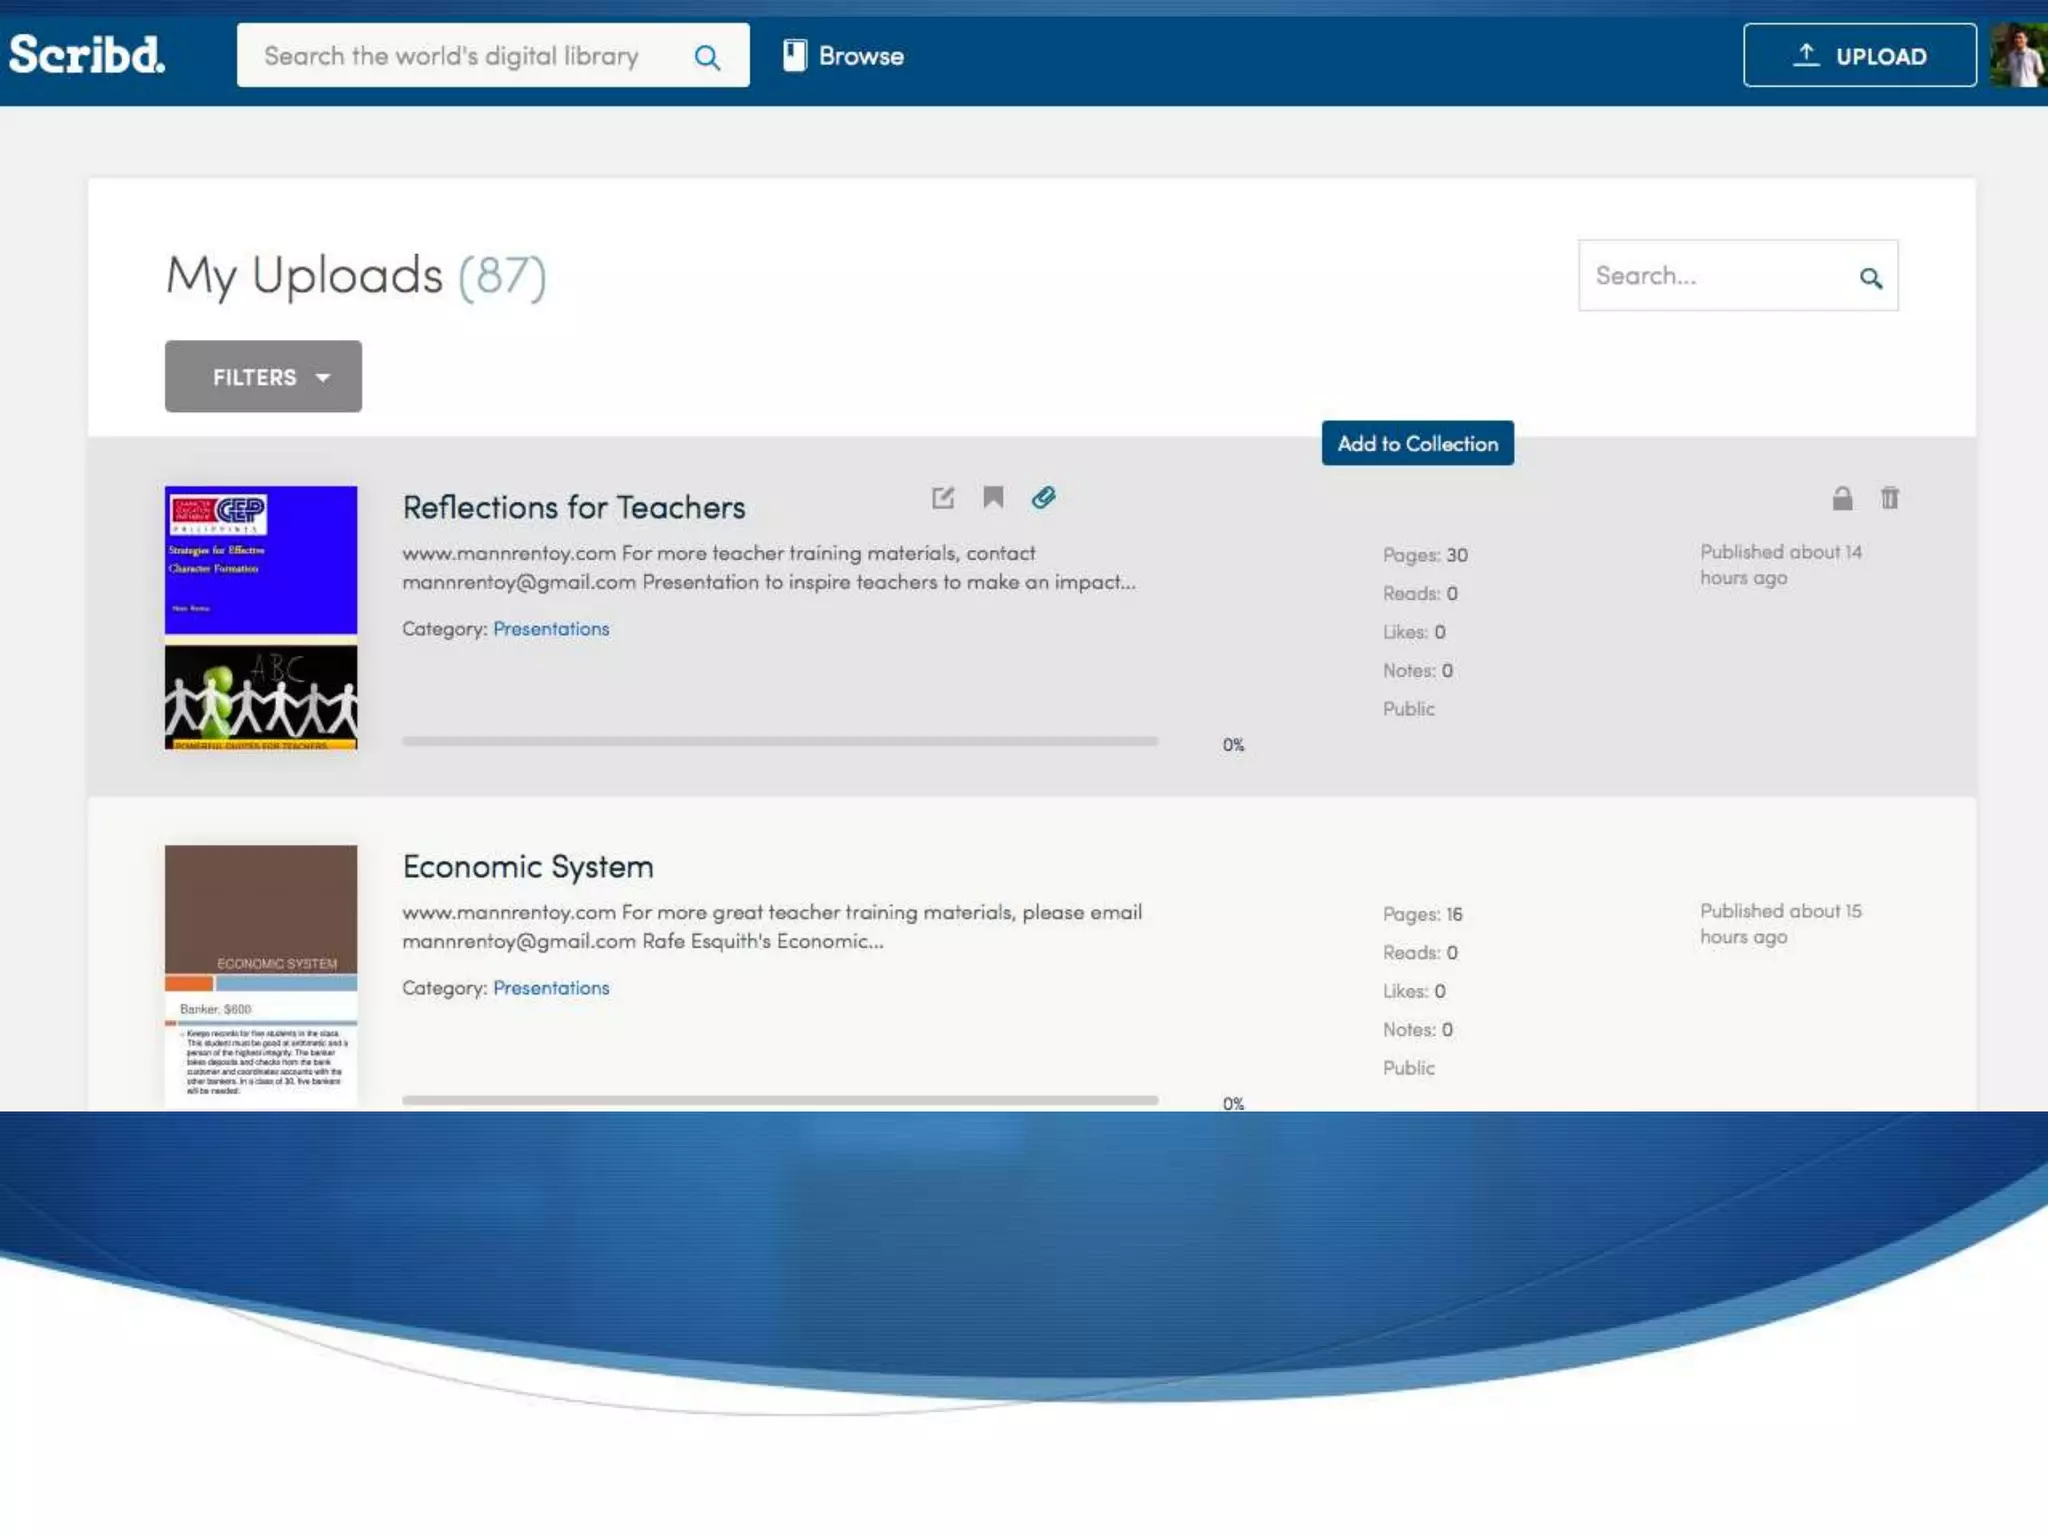Click the magnifier icon in the My Uploads search

click(x=1870, y=278)
